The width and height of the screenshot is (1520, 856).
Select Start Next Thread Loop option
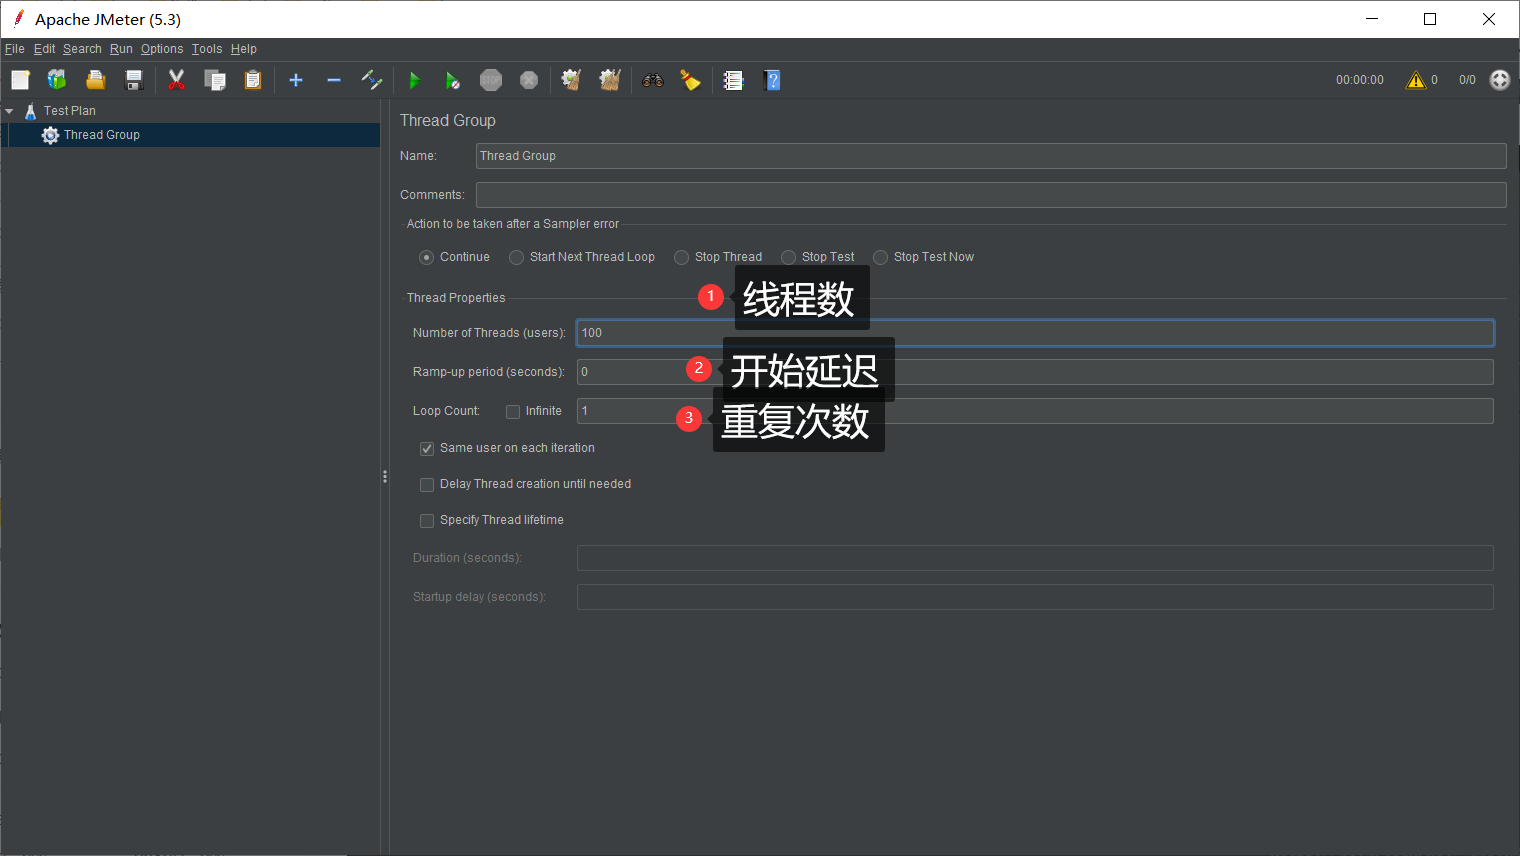coord(516,257)
